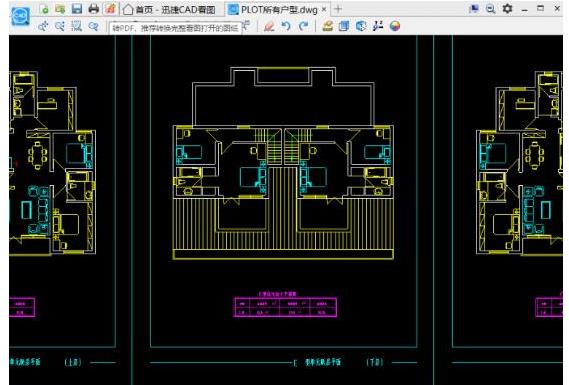Close the PLOT所有户型.dwg tab
Screen dimensions: 569x385
324,9
